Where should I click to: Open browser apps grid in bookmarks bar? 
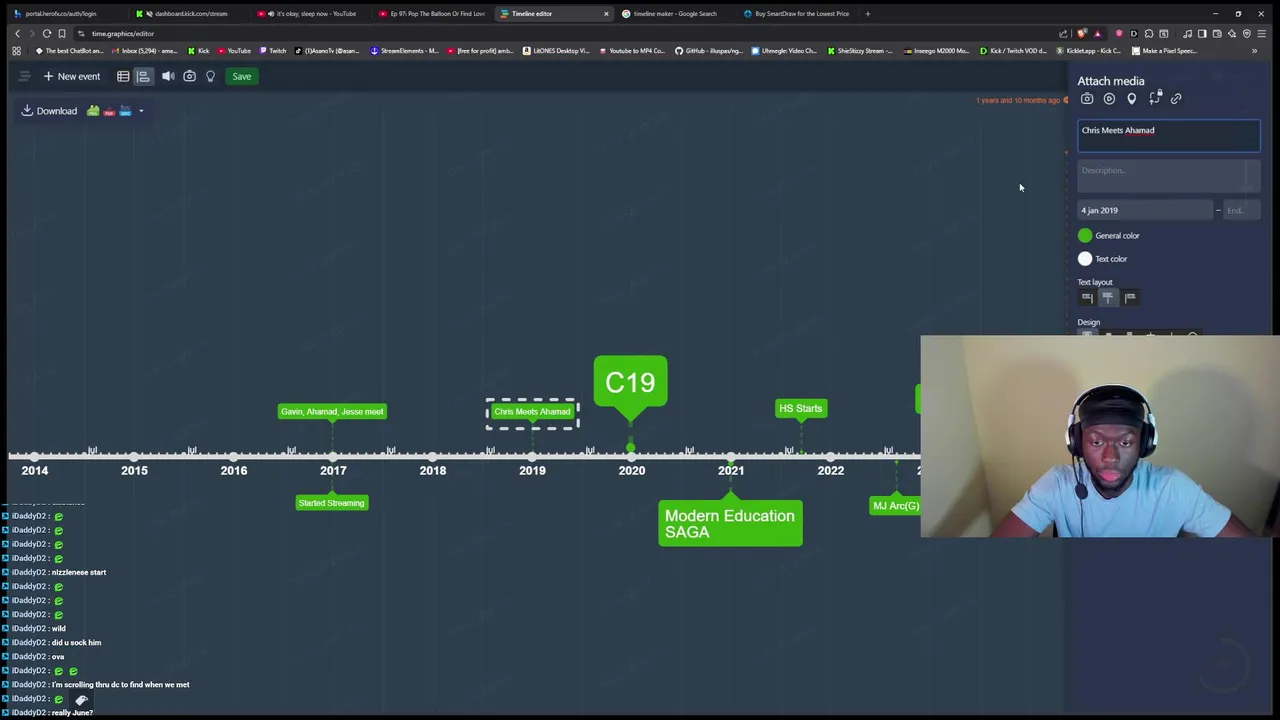16,51
